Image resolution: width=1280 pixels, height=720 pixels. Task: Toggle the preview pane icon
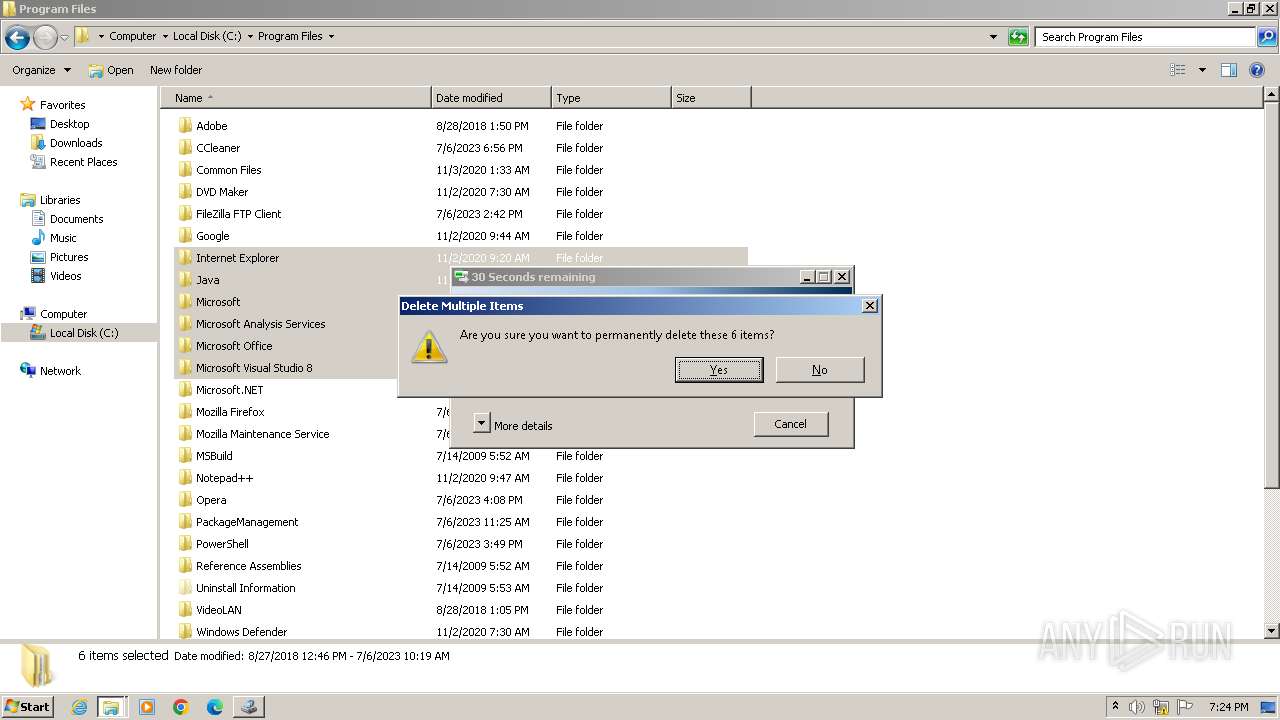1229,70
